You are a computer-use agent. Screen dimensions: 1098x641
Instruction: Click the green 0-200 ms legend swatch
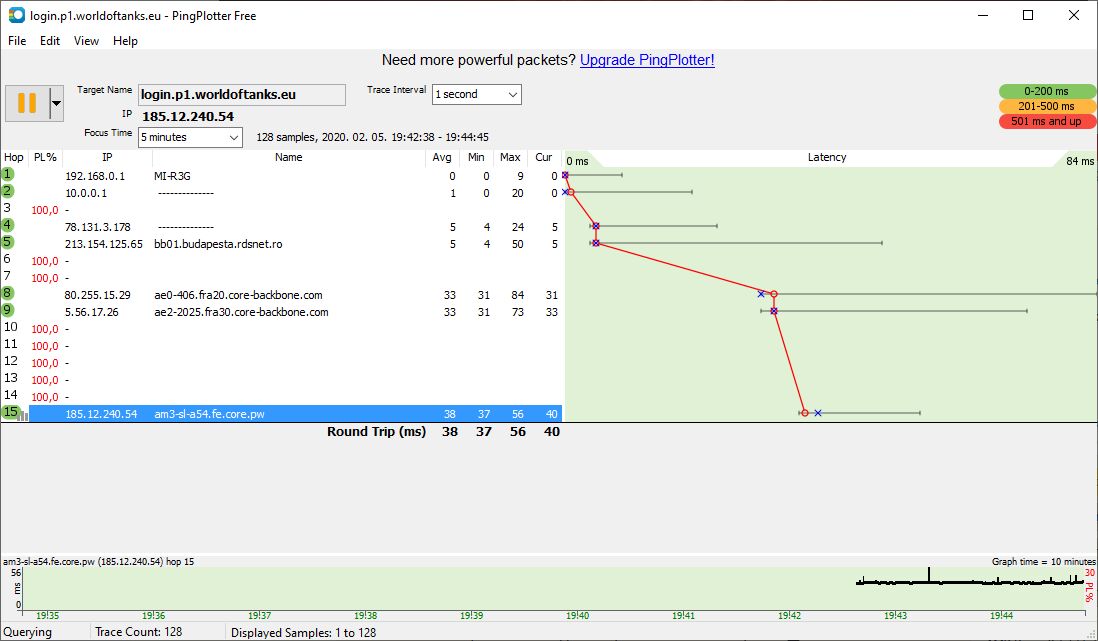1046,91
